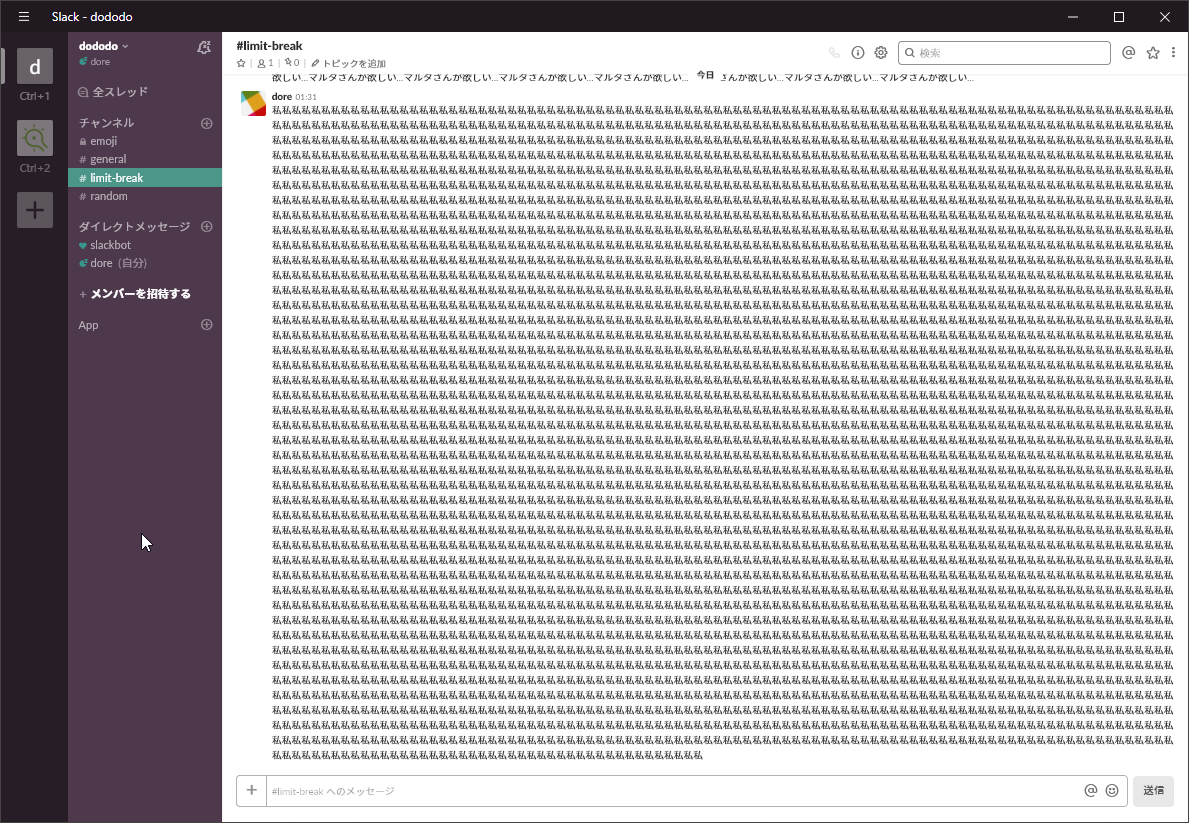This screenshot has width=1189, height=823.
Task: Star the limit-break channel
Action: click(x=241, y=63)
